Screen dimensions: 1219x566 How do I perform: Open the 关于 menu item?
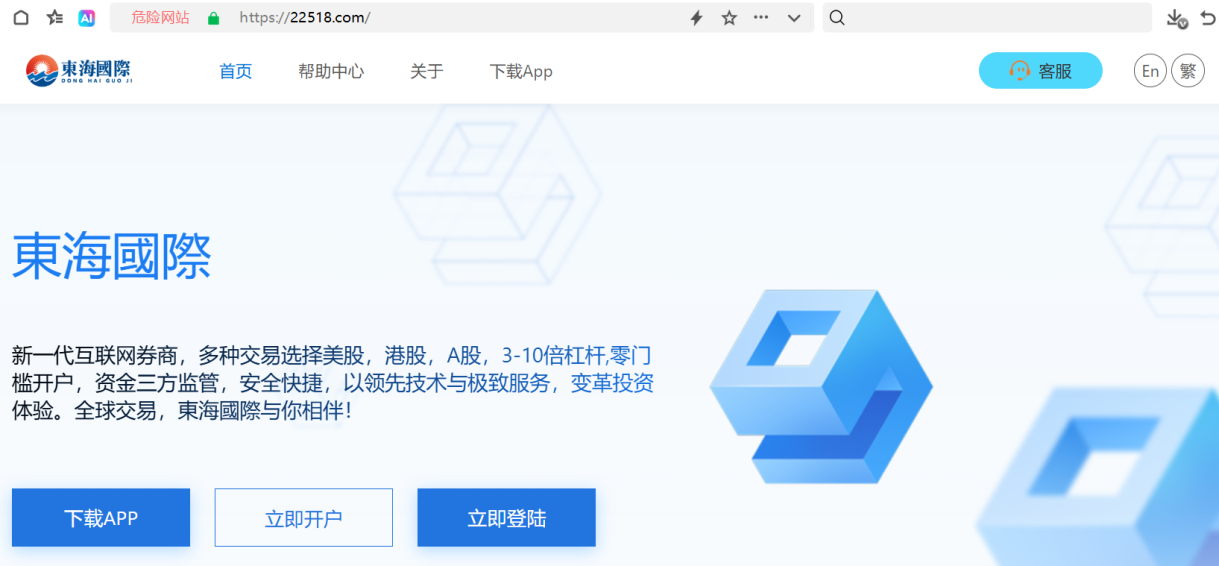coord(427,71)
